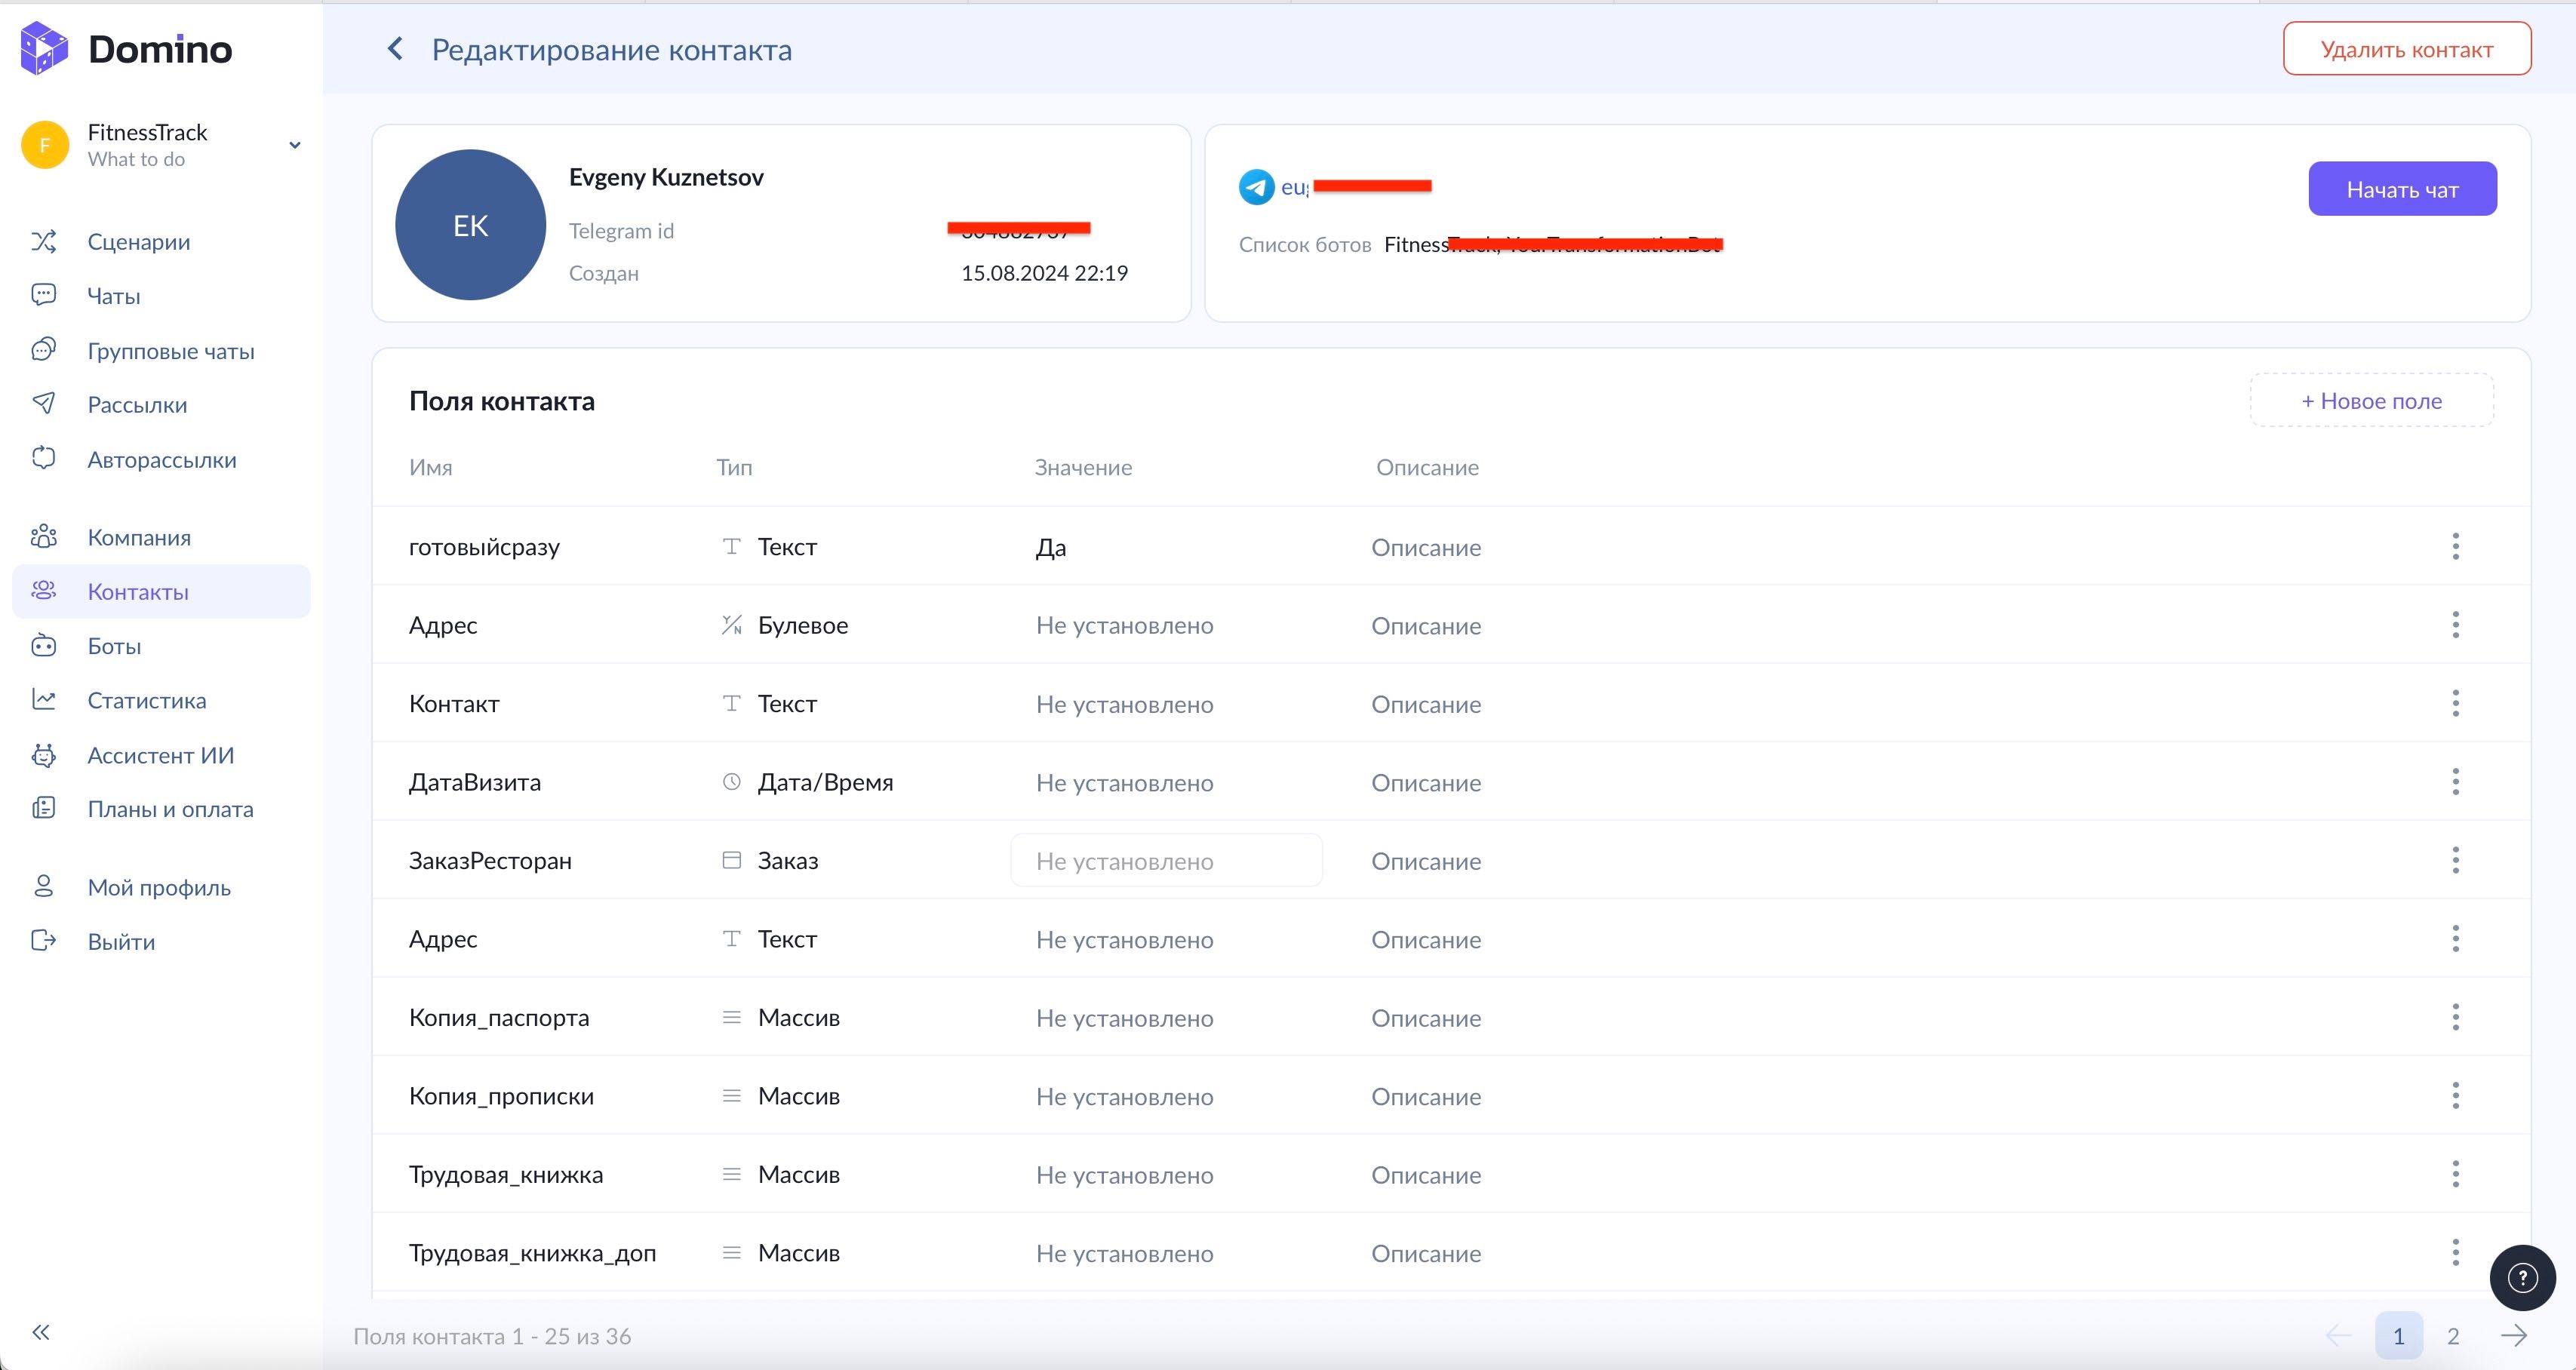Image resolution: width=2576 pixels, height=1370 pixels.
Task: Click Удалить контакт button
Action: click(x=2406, y=49)
